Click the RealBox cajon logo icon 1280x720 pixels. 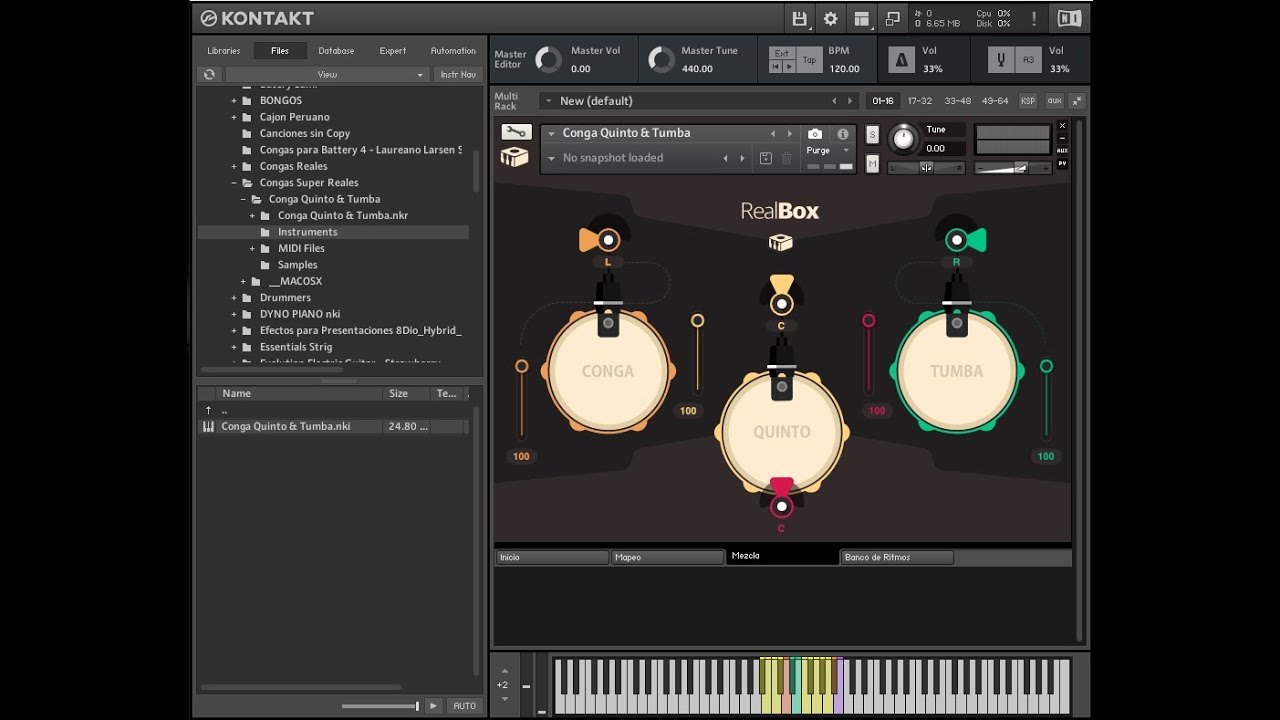pos(781,243)
